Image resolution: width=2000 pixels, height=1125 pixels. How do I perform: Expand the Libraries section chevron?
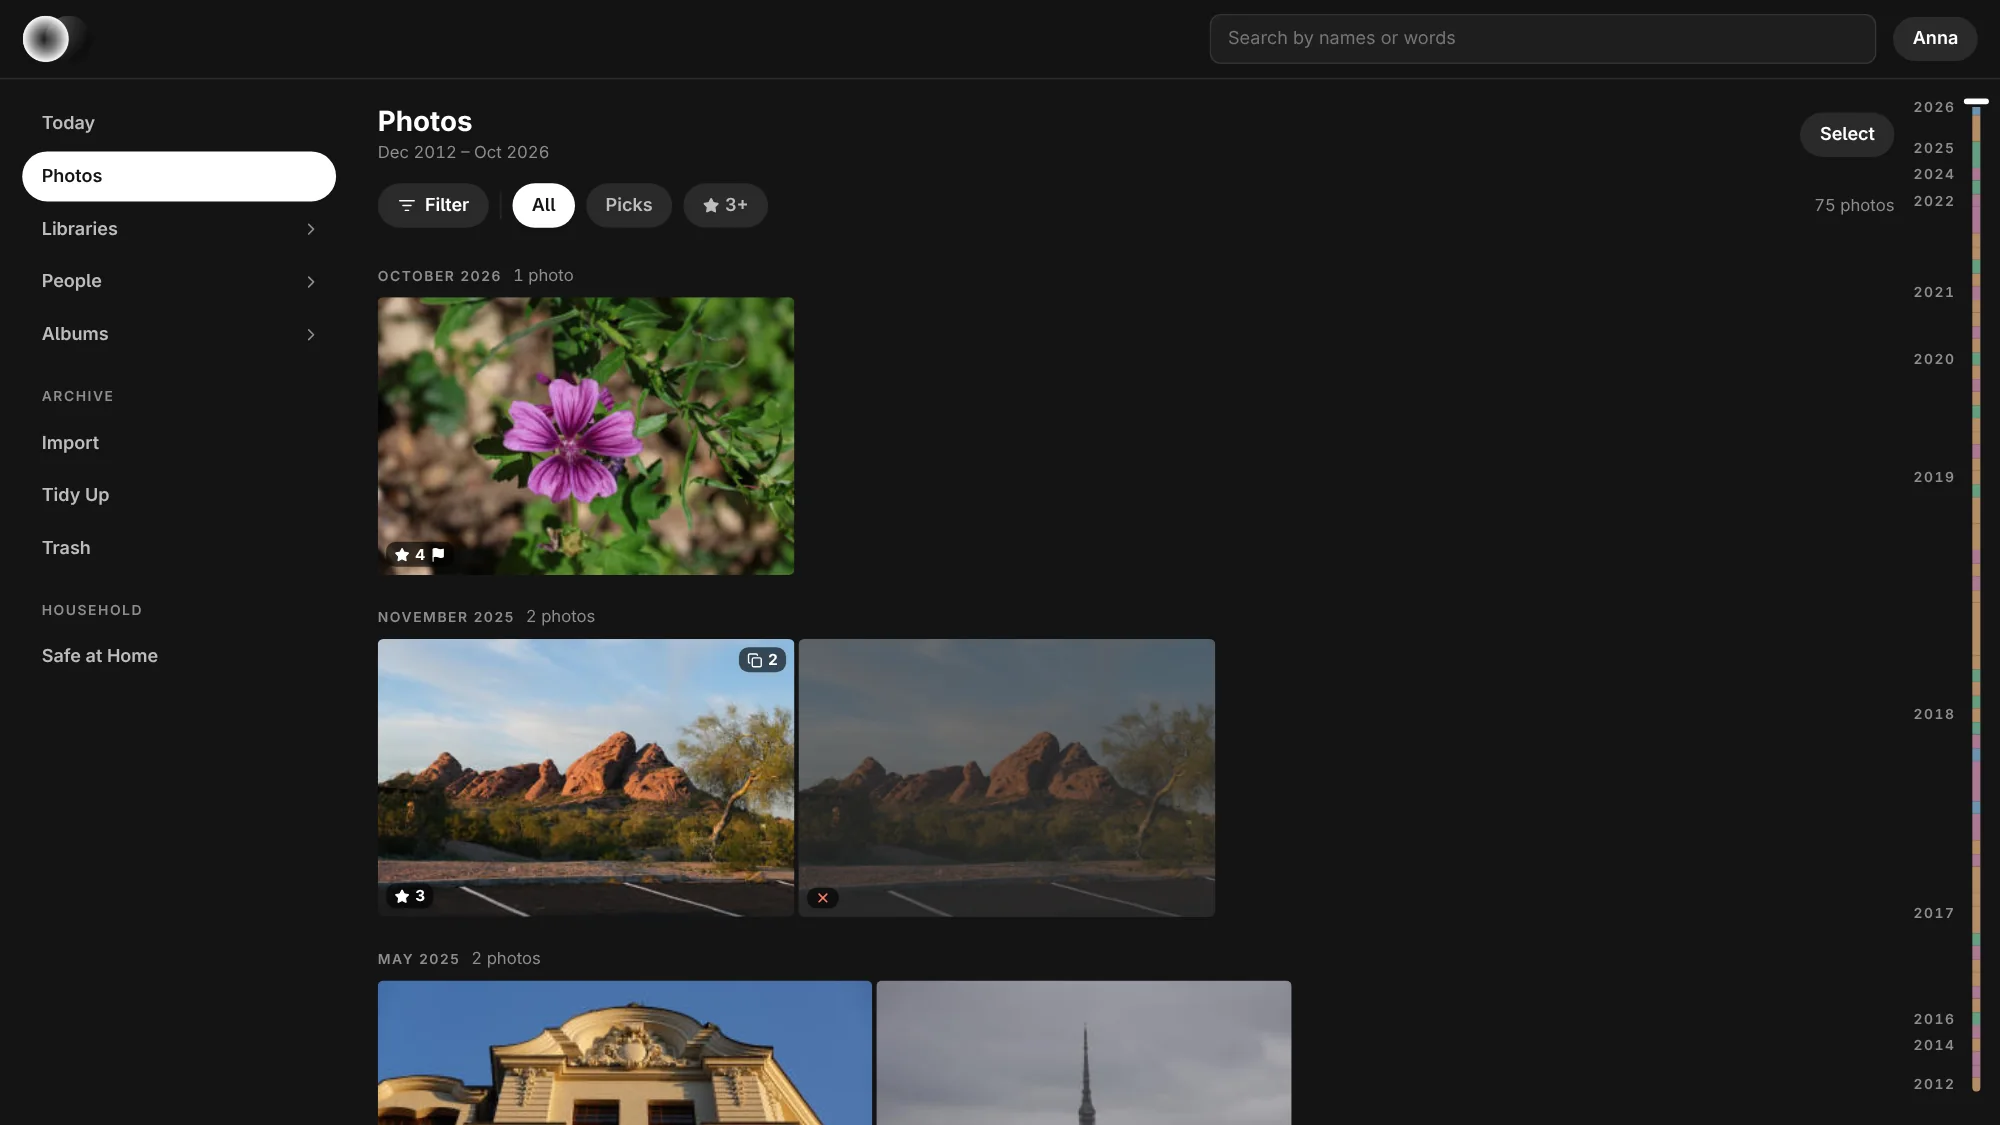pos(311,229)
